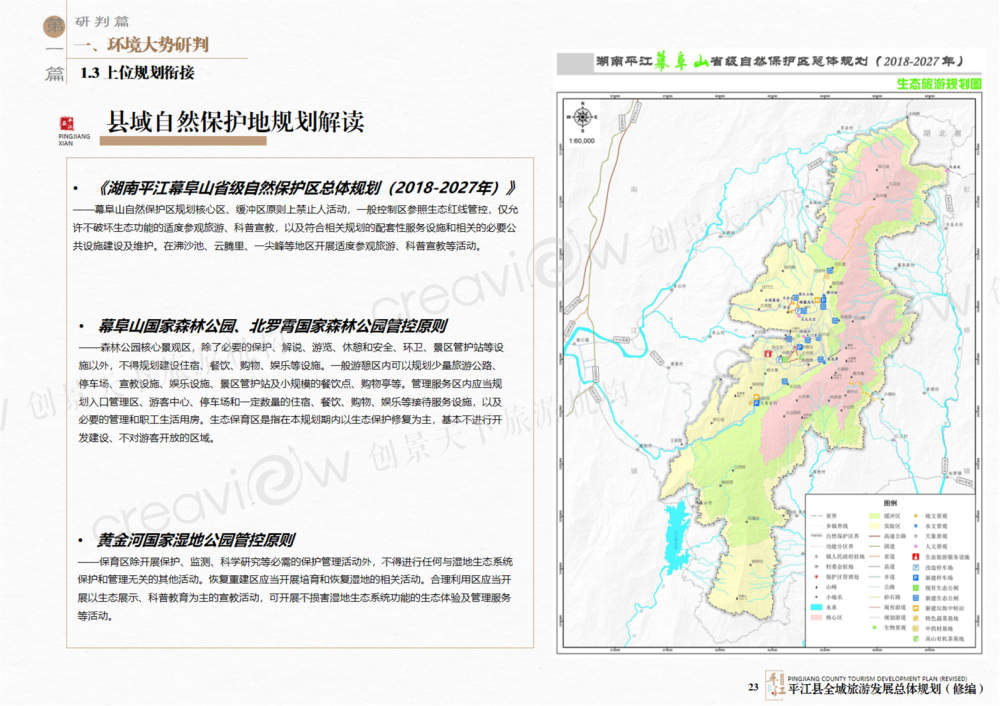Click the light green 缓冲区 legend swatch

click(874, 516)
